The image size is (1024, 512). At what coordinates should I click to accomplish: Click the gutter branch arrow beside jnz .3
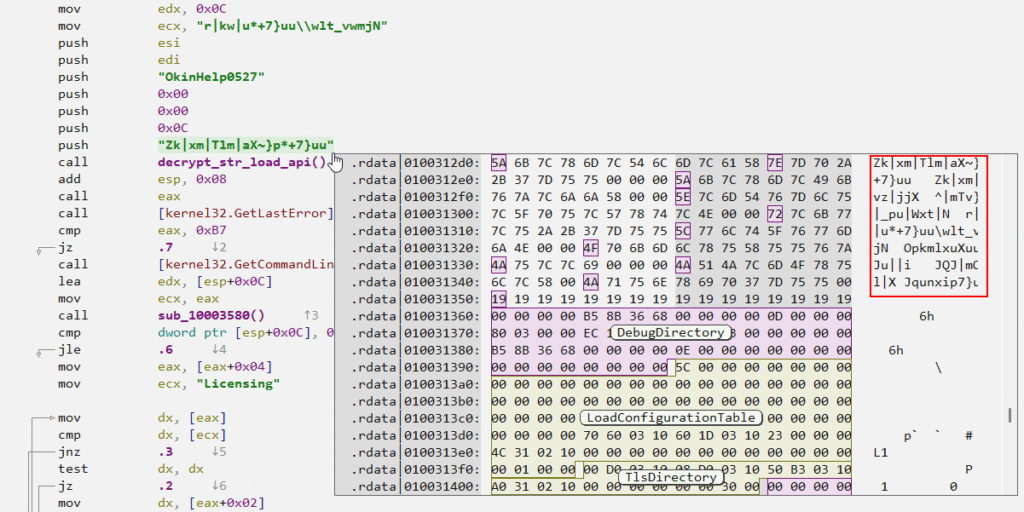42,451
